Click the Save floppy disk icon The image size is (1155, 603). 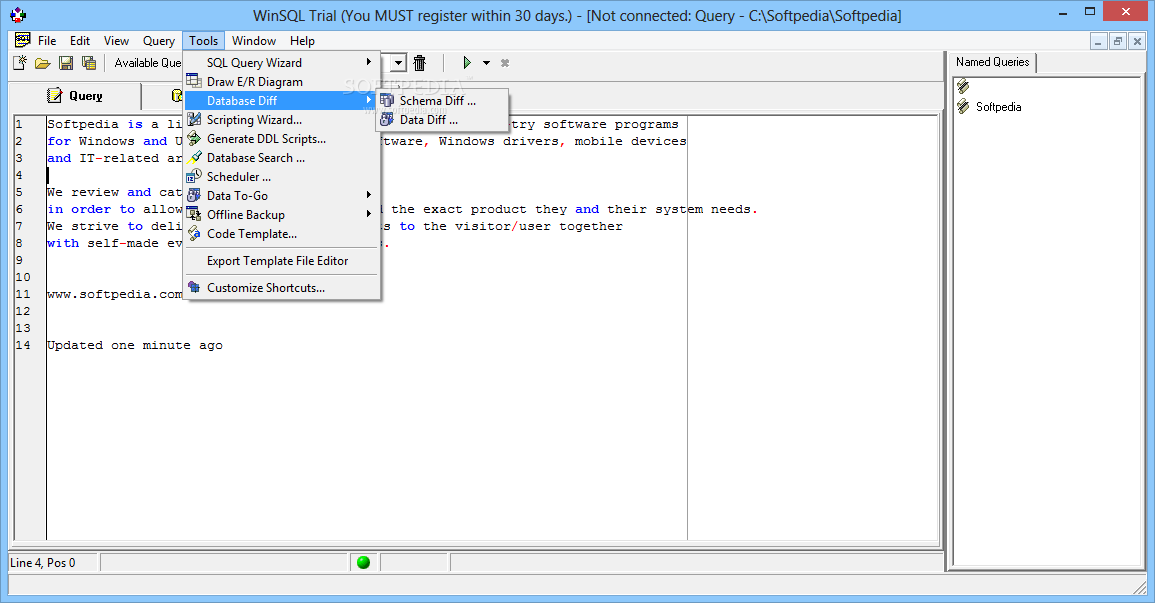66,63
